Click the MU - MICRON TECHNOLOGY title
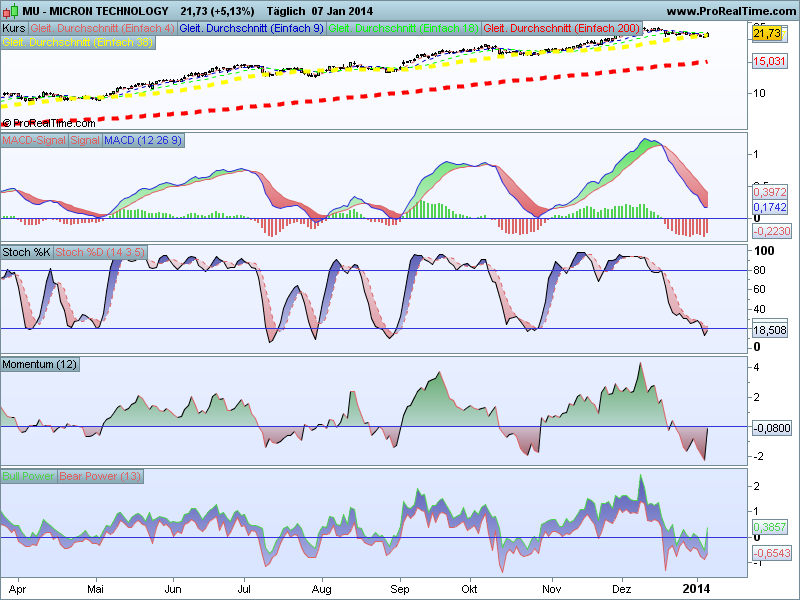Screen dimensions: 800x600 [x=95, y=11]
